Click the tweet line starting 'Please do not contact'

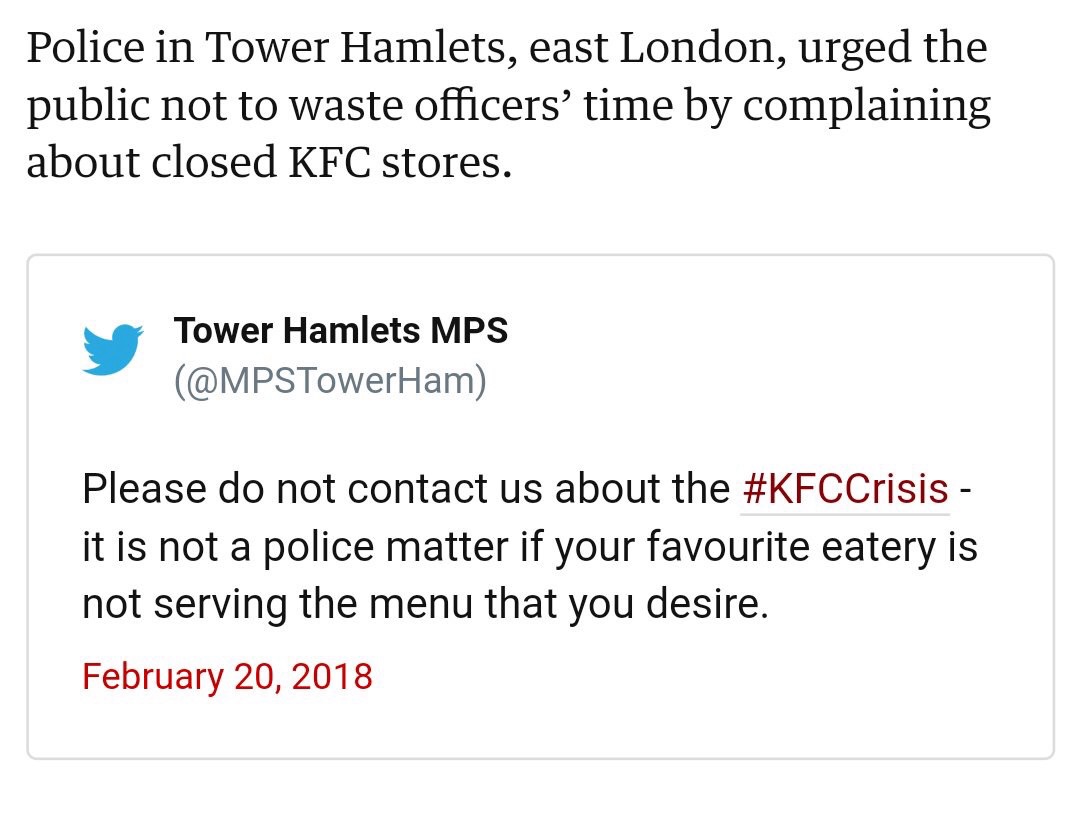[x=527, y=489]
